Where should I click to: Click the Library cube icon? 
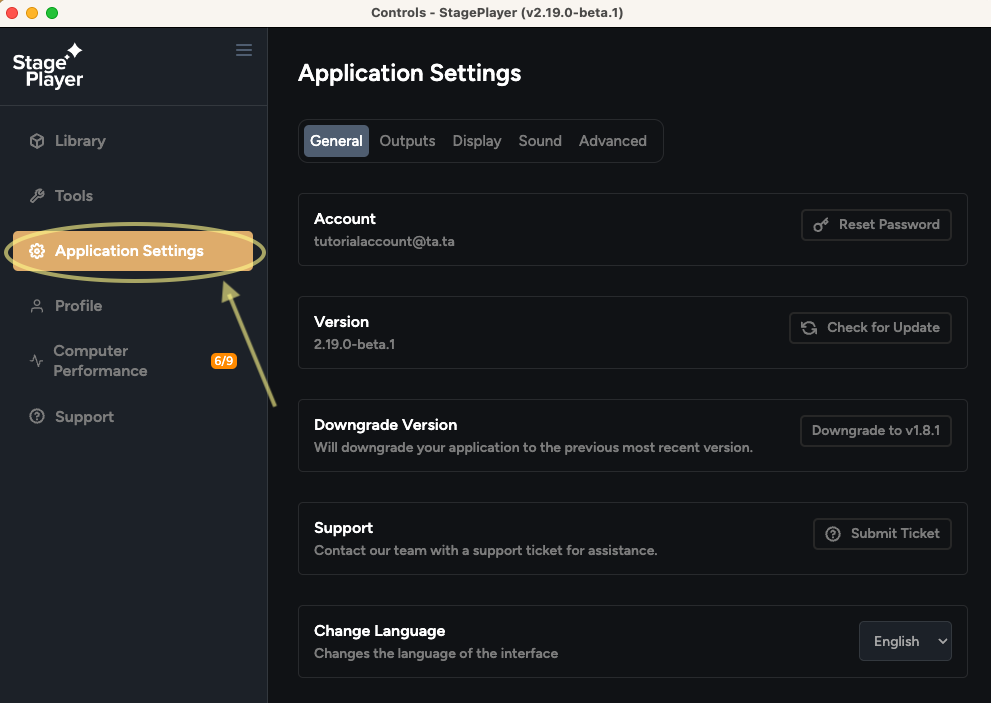37,141
